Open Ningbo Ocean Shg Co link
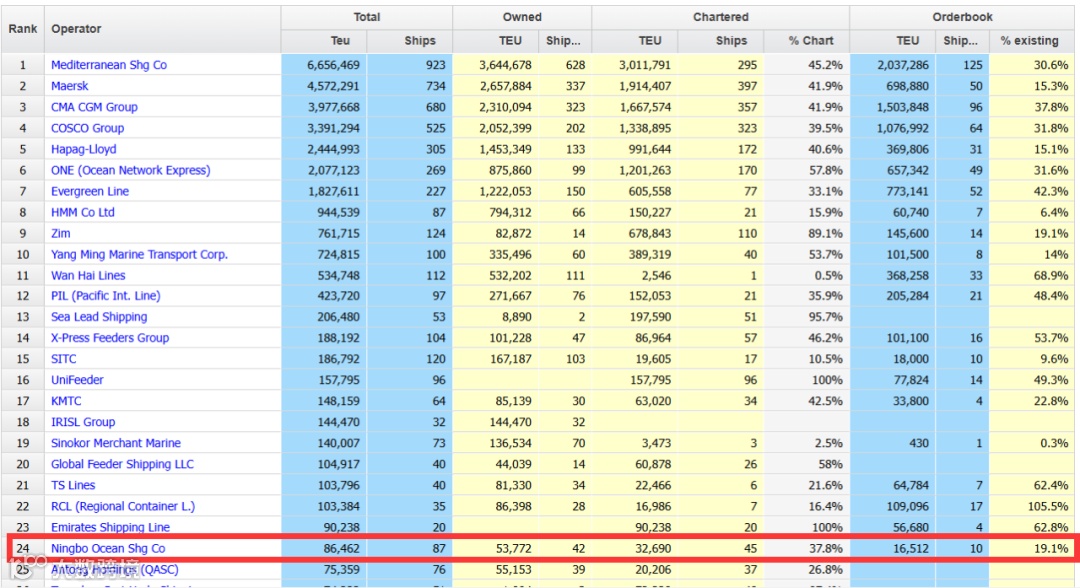This screenshot has width=1080, height=588. 108,549
